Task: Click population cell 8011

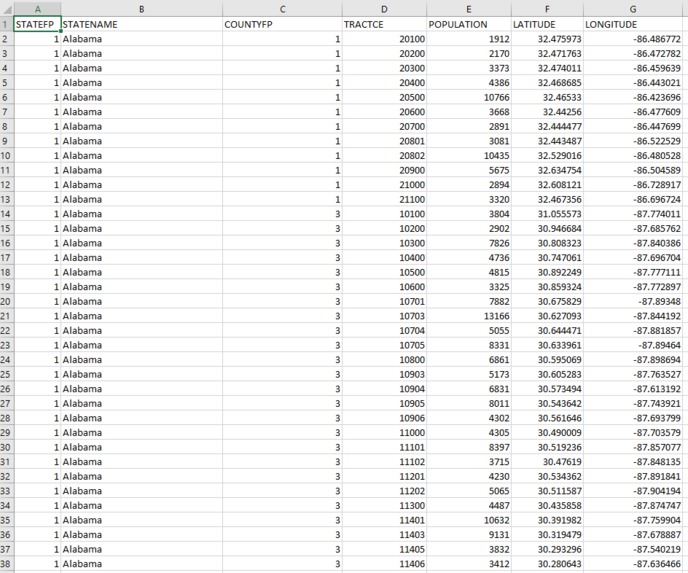Action: click(x=469, y=403)
